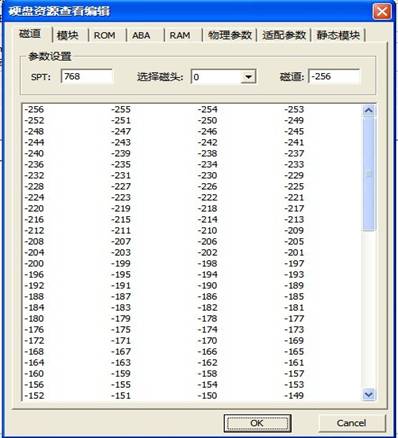Screen dimensions: 398x438
Task: Select track -178 in the list
Action: click(x=207, y=318)
